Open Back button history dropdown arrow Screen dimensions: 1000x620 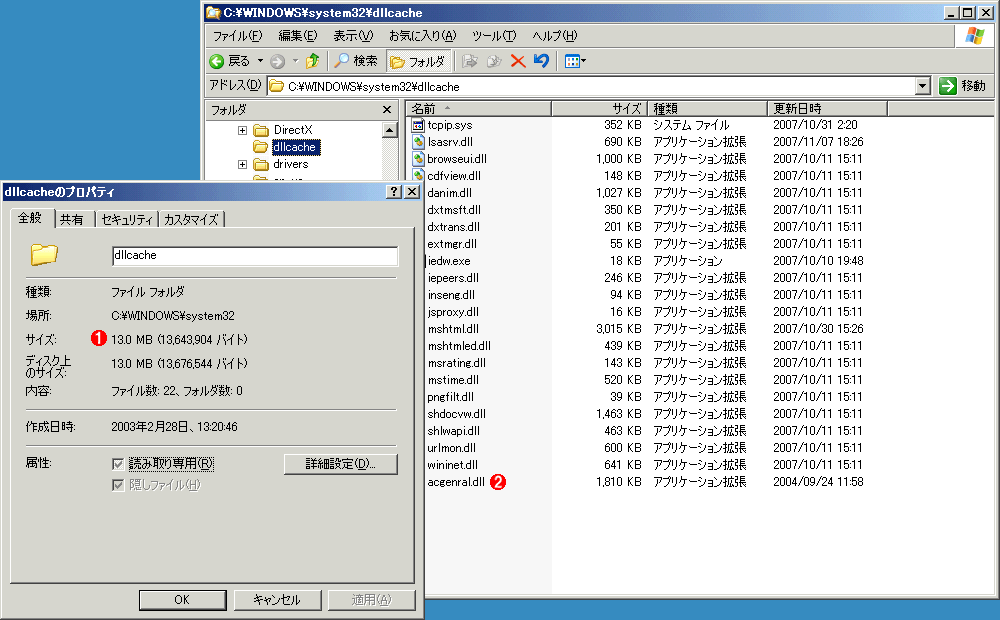pyautogui.click(x=260, y=61)
